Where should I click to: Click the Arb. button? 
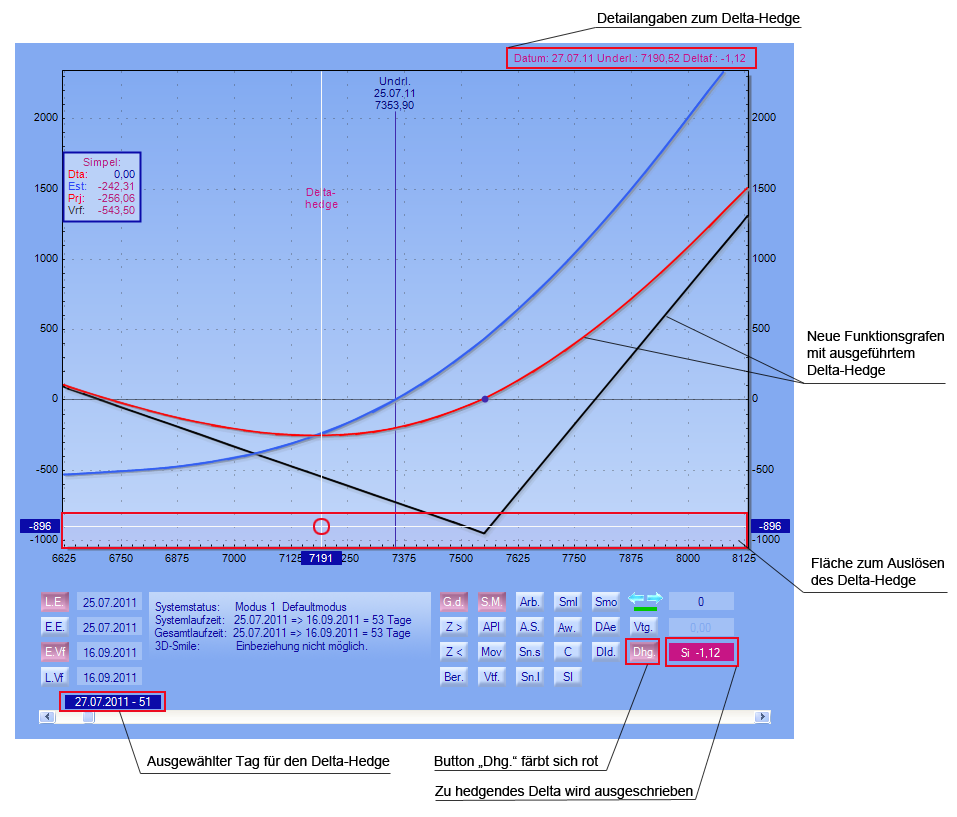[530, 602]
